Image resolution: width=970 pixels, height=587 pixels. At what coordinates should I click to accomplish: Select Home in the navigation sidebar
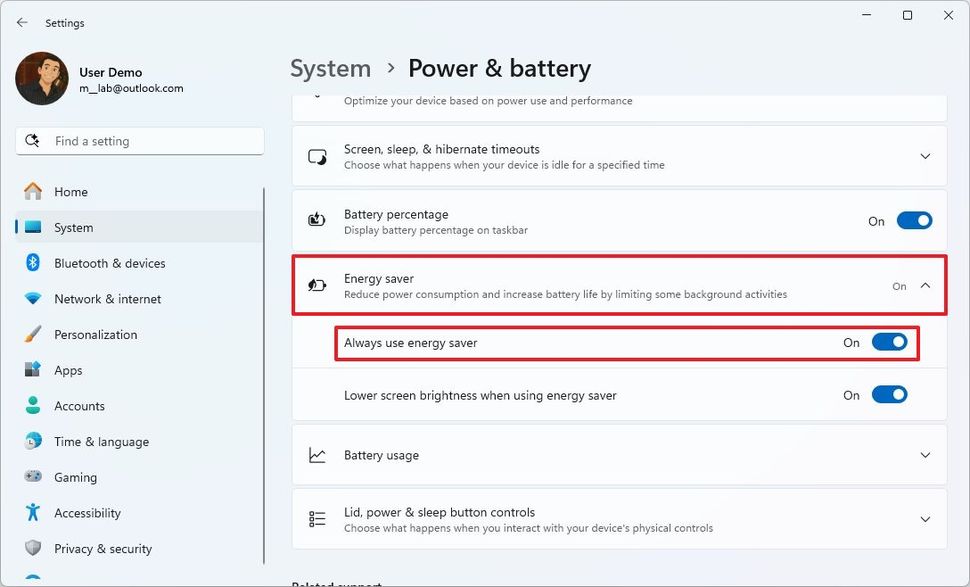coord(70,191)
